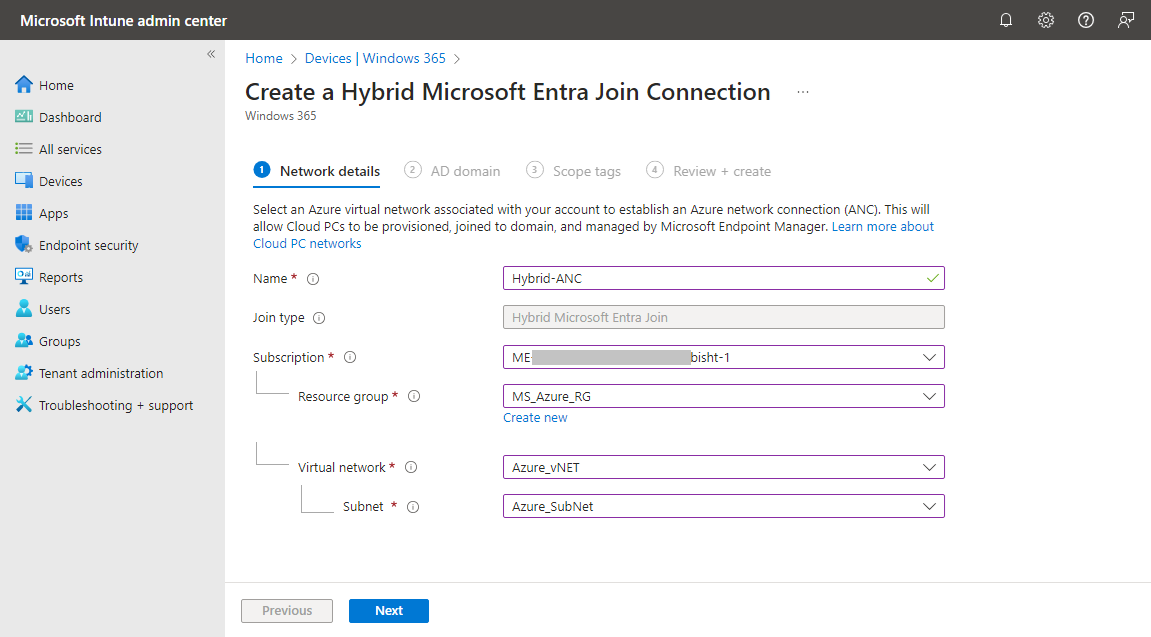Click the Devices monitor icon

(x=23, y=181)
